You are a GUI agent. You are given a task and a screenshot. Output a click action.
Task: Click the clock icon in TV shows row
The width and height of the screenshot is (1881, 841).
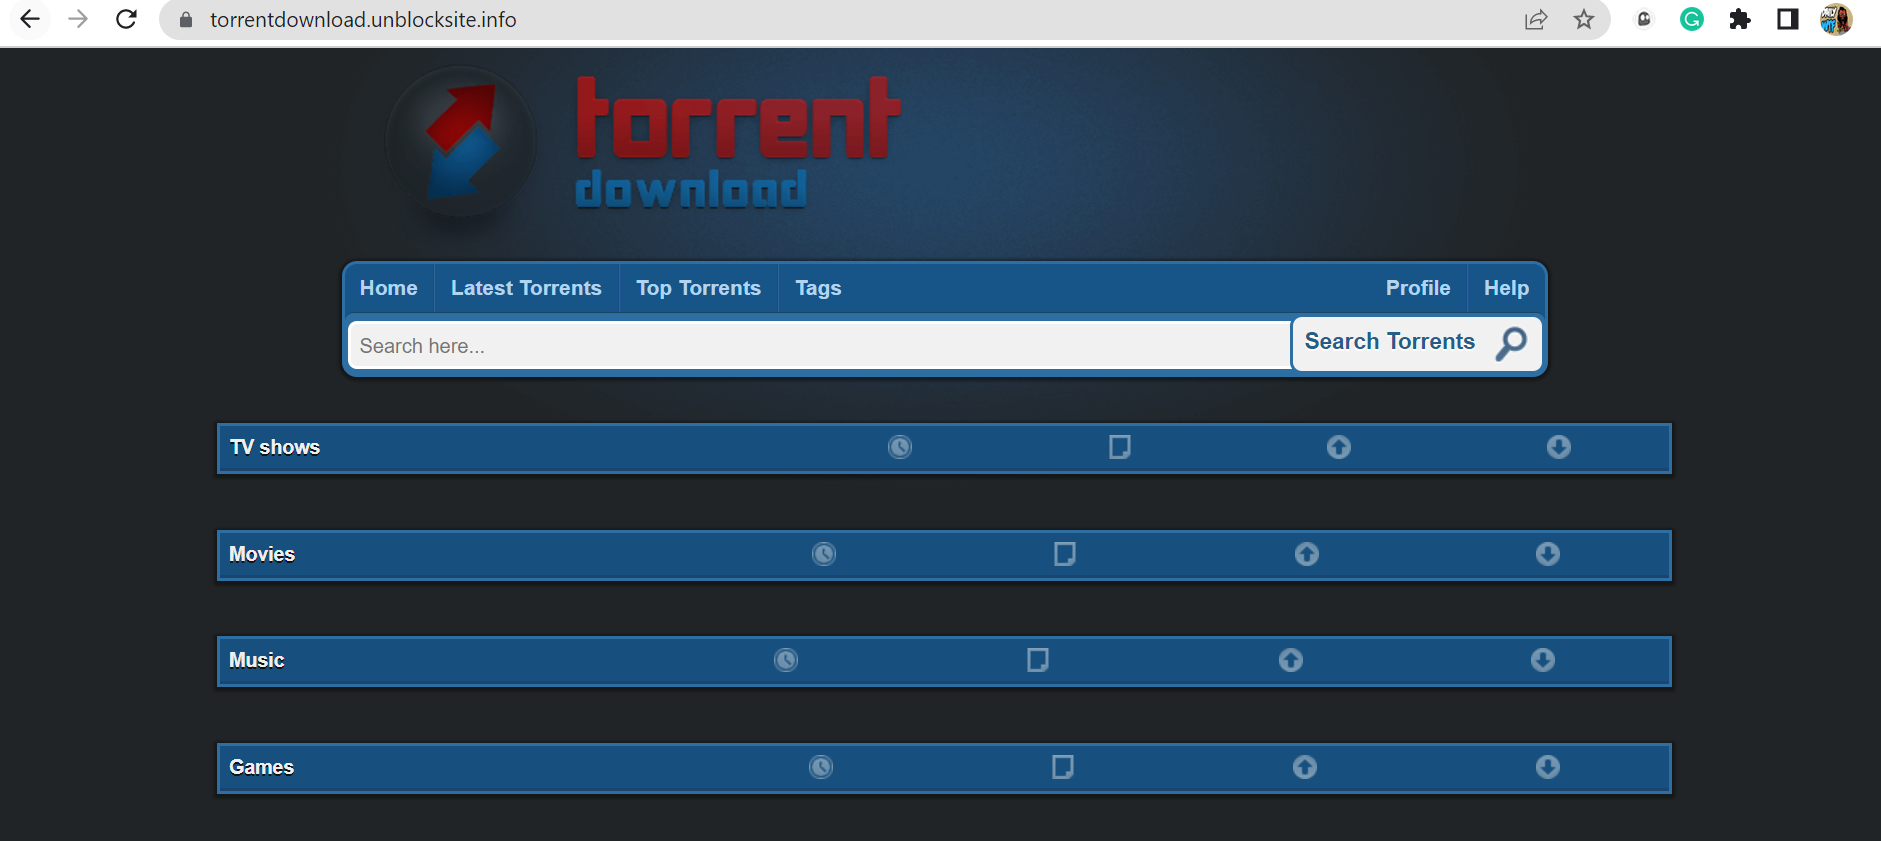point(900,447)
